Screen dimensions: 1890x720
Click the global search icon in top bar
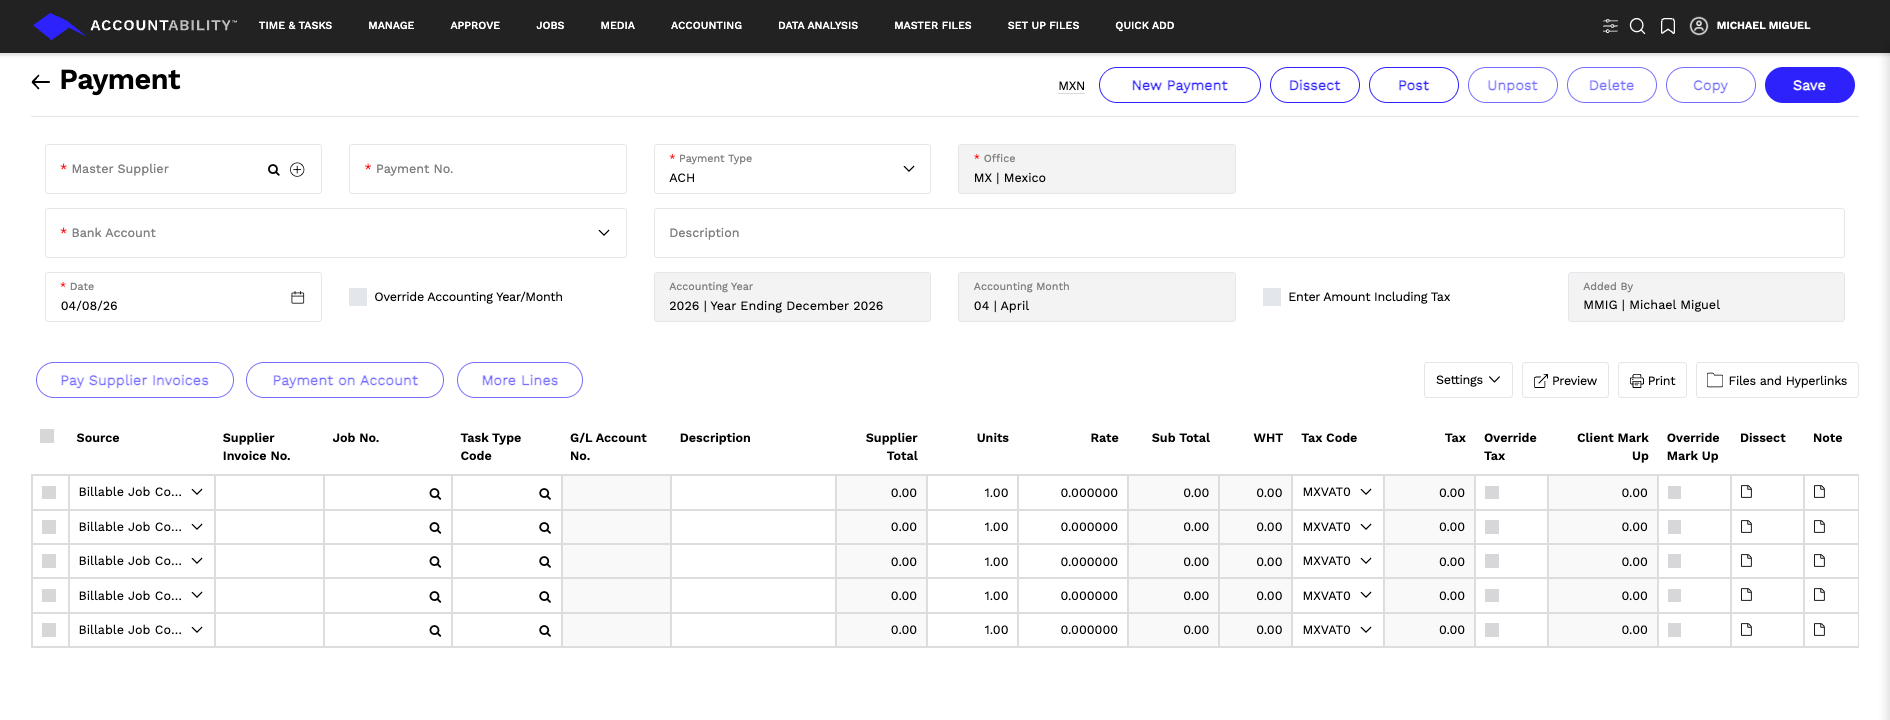click(x=1637, y=26)
